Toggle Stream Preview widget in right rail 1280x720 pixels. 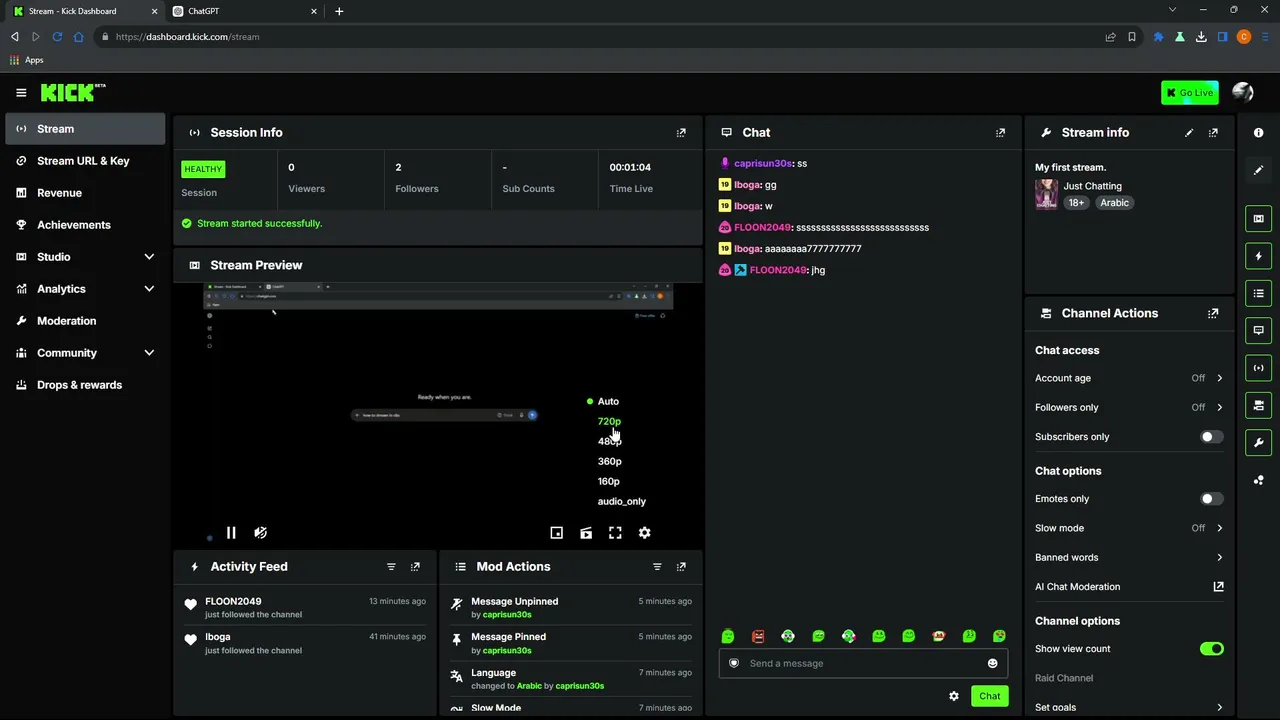[1259, 219]
